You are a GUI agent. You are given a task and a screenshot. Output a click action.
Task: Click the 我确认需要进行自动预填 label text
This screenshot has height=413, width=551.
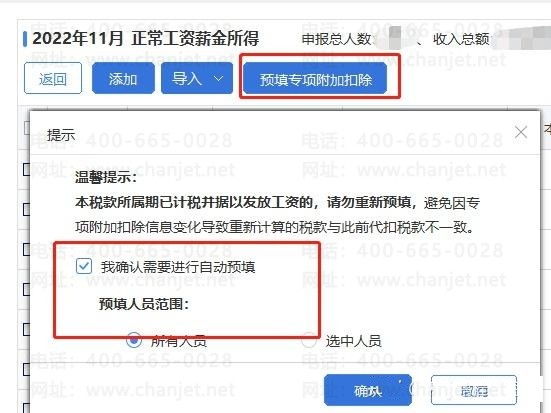(x=178, y=267)
